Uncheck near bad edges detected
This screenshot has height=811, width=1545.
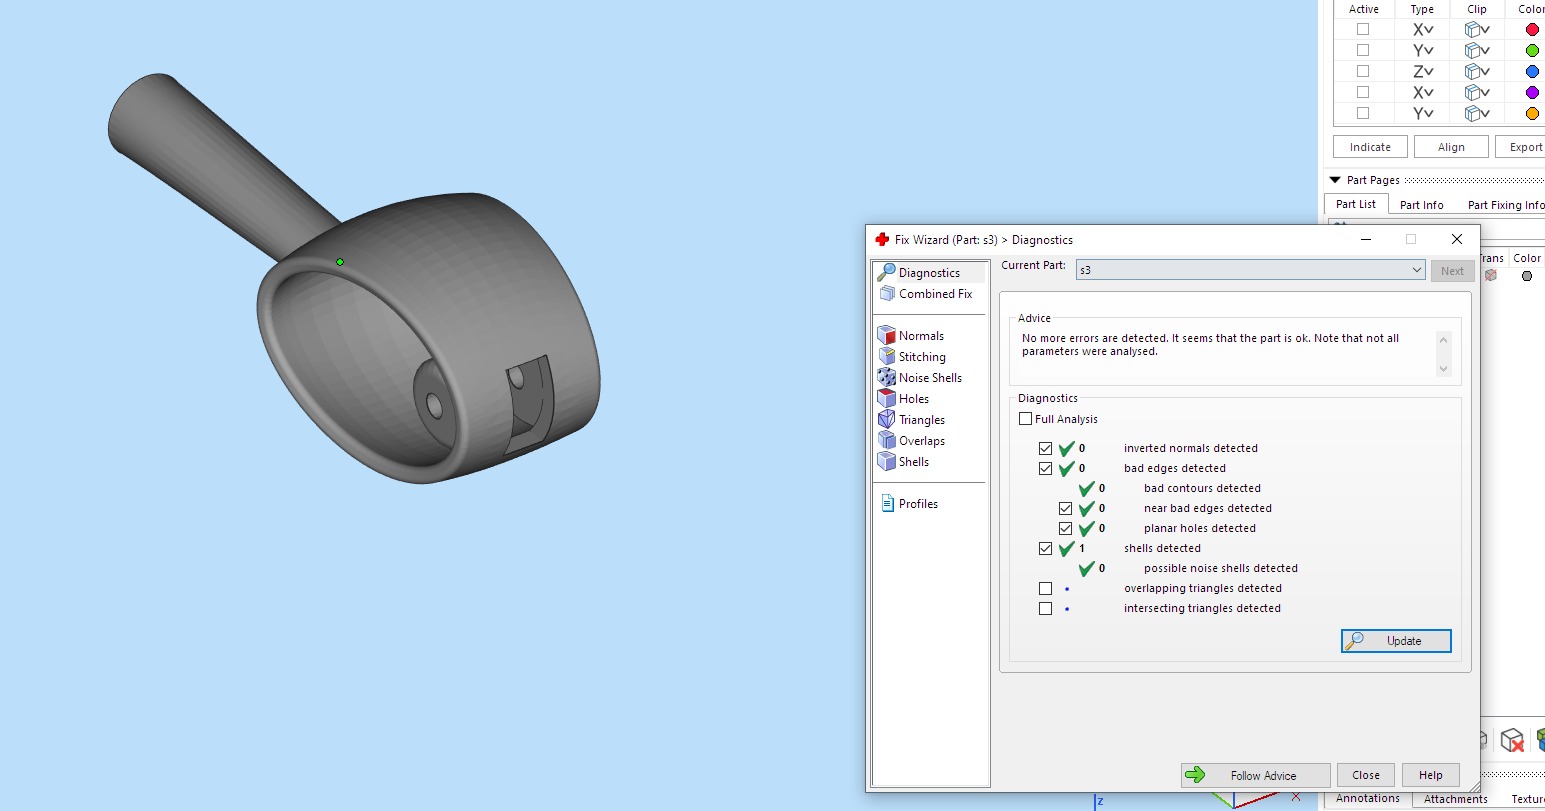click(1065, 509)
